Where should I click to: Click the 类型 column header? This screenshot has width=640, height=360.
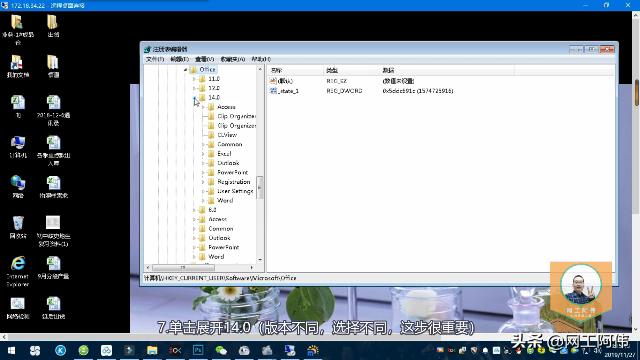[351, 71]
